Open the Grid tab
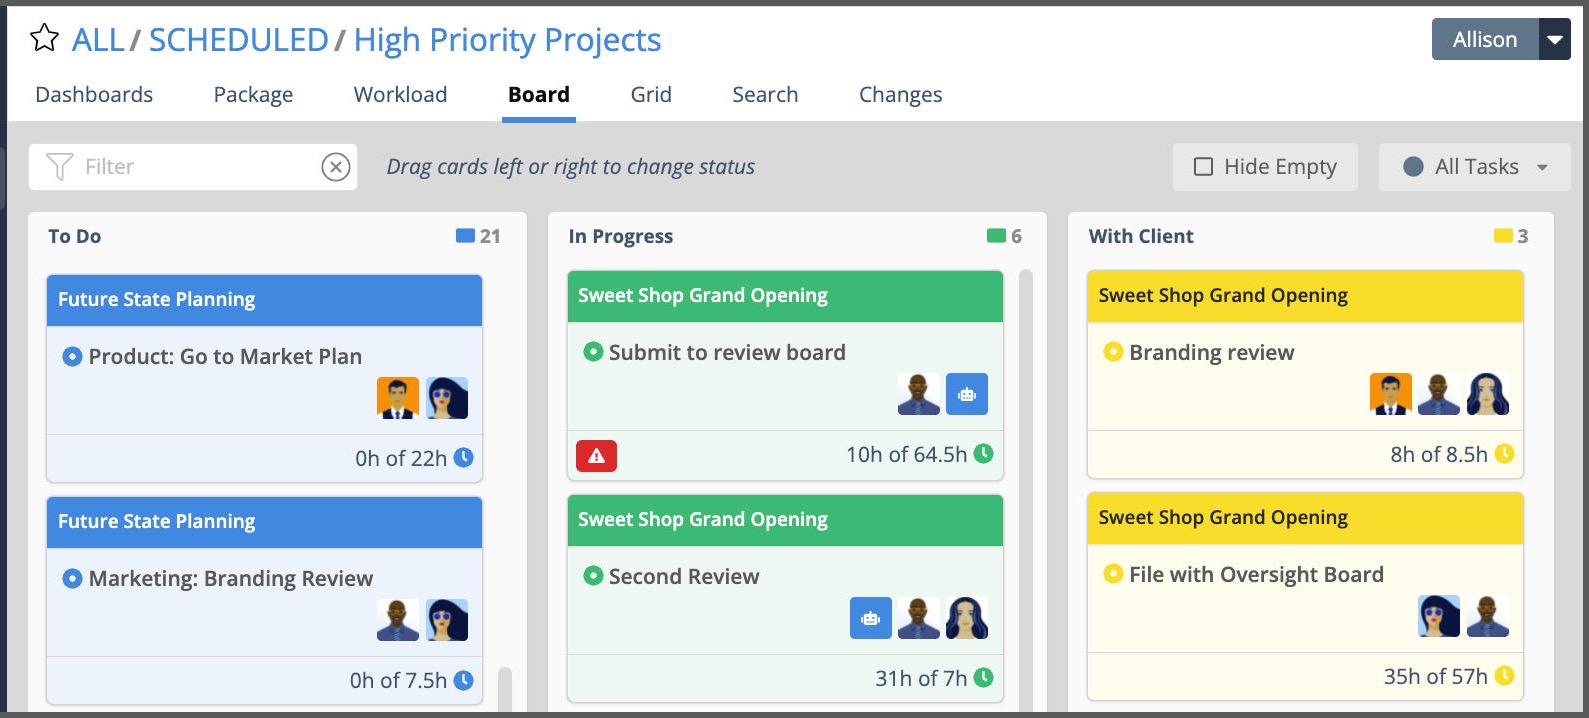This screenshot has height=718, width=1589. [x=651, y=95]
